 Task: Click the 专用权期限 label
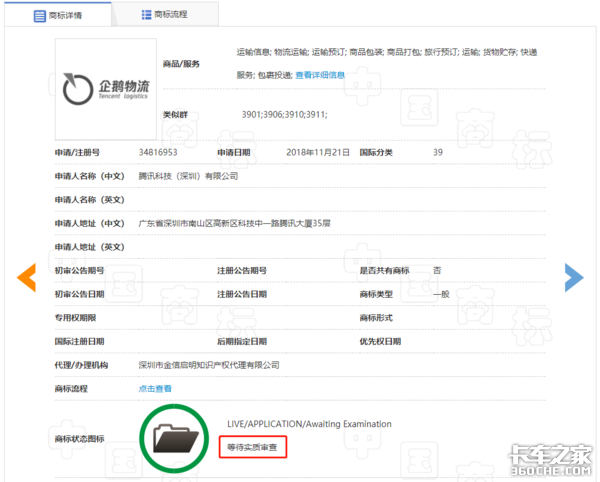(75, 318)
